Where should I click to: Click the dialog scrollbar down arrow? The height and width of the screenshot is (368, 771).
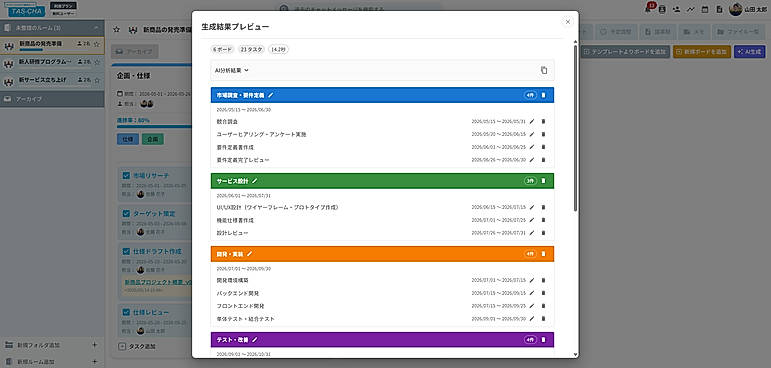click(575, 354)
